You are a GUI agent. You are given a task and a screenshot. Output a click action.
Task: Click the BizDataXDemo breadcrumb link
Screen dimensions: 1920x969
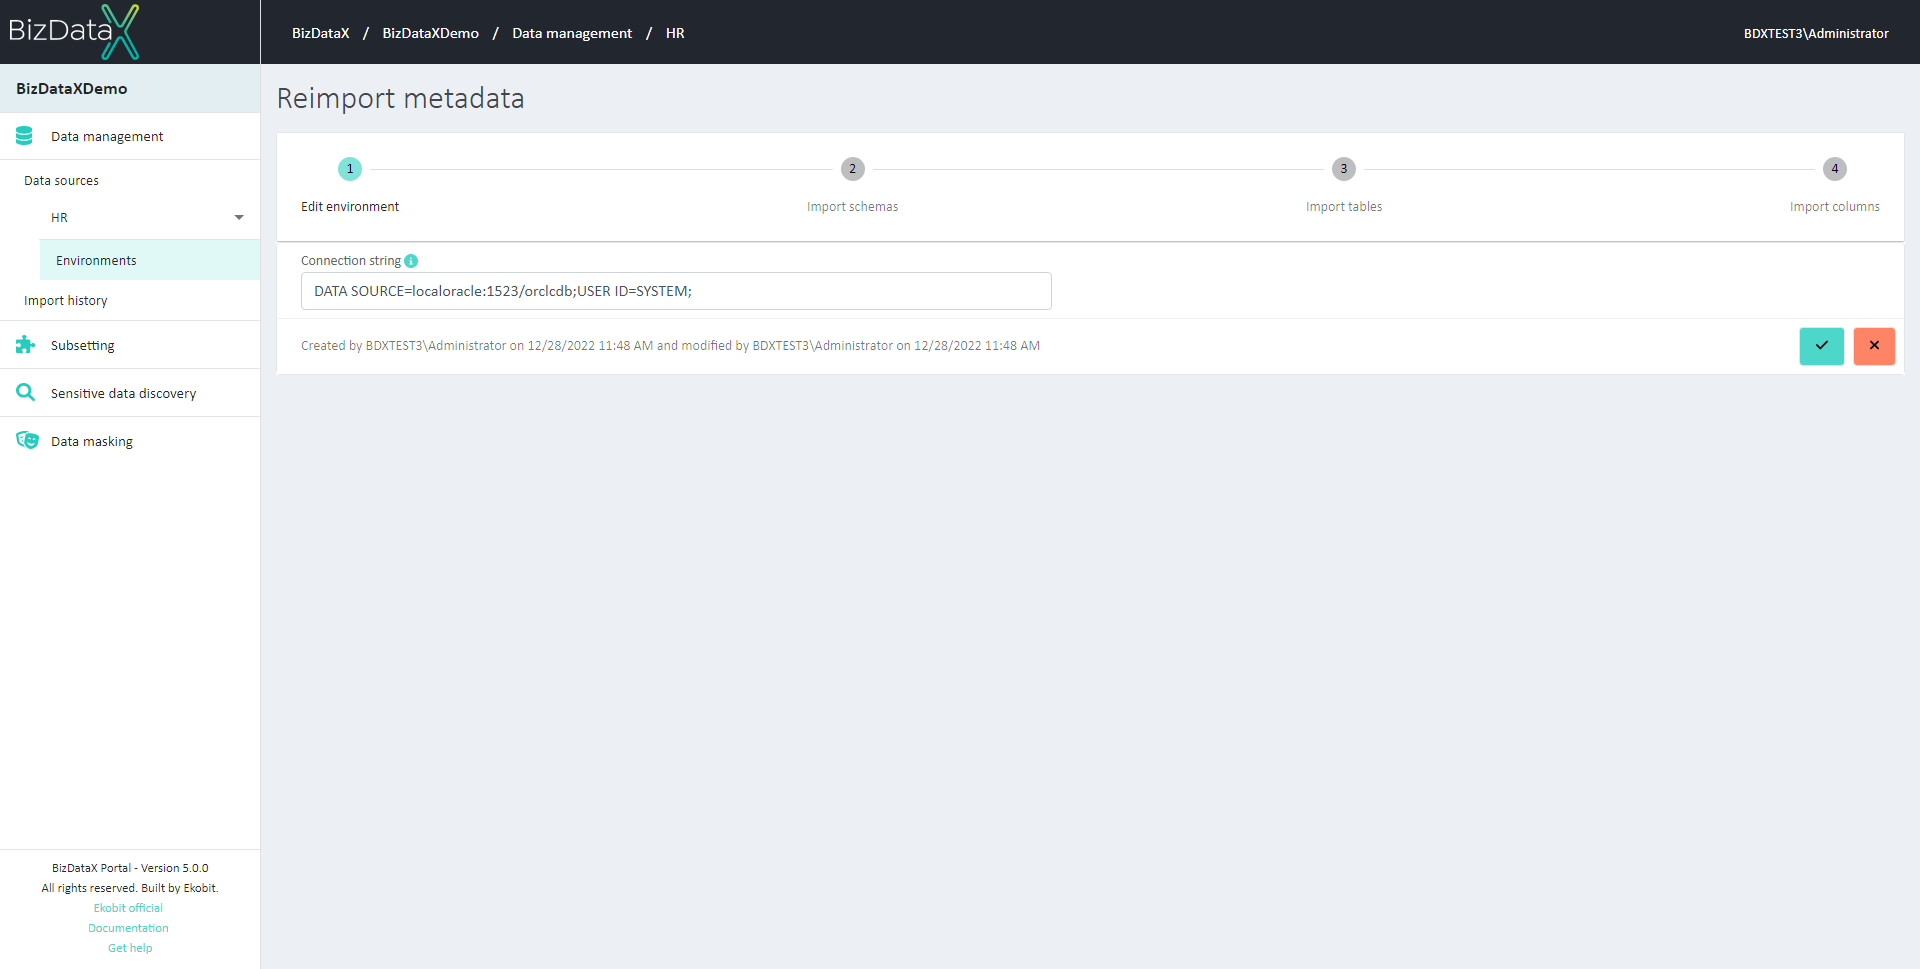pyautogui.click(x=430, y=33)
